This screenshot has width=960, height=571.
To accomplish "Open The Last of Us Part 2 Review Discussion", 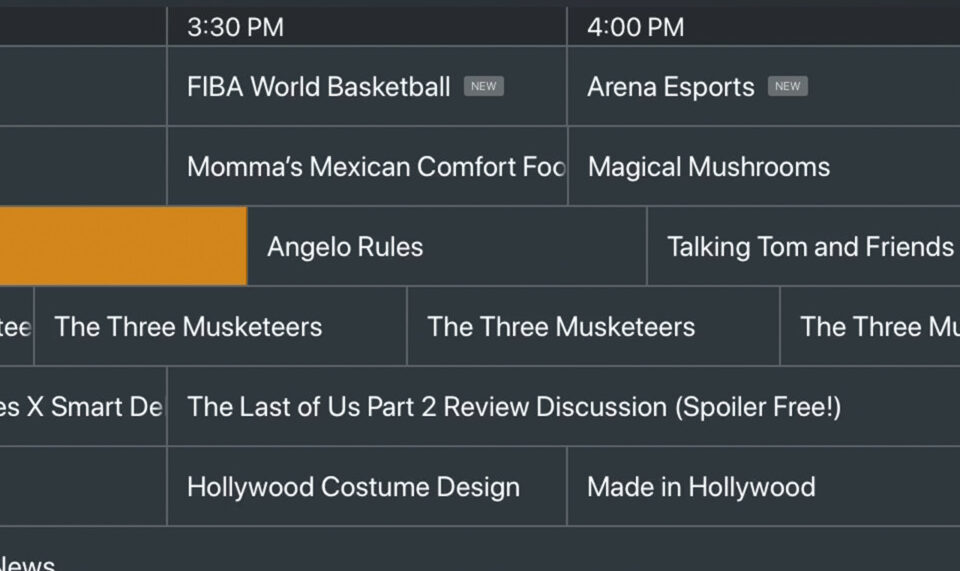I will point(513,407).
